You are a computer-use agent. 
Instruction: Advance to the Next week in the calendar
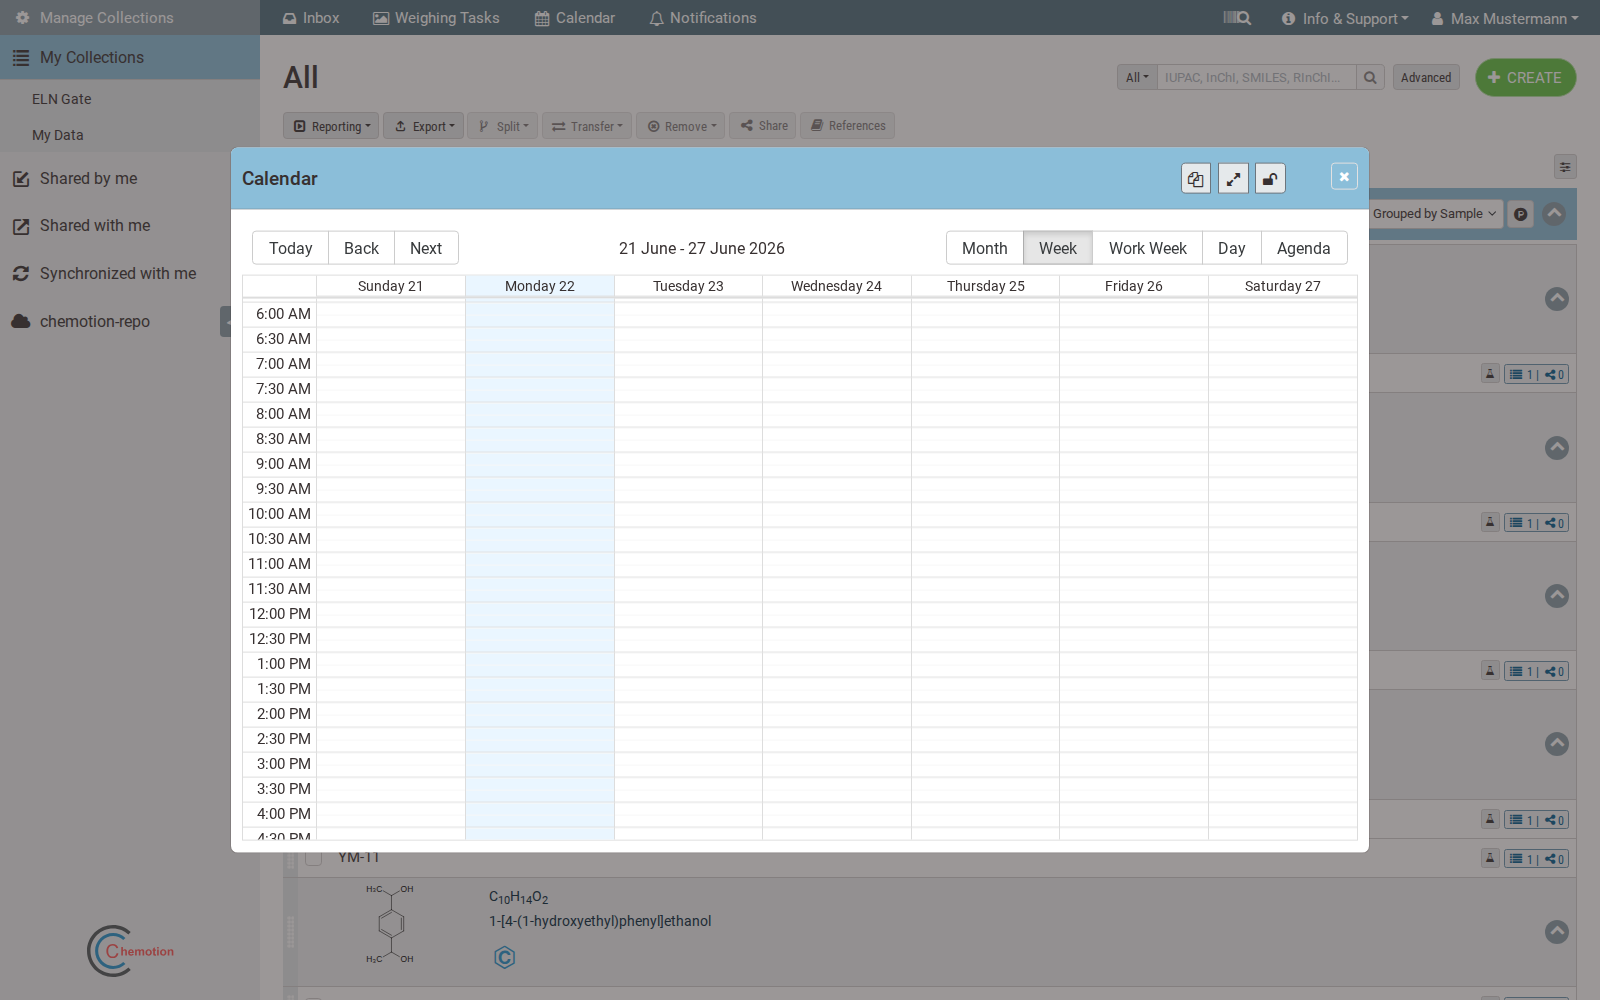[426, 248]
